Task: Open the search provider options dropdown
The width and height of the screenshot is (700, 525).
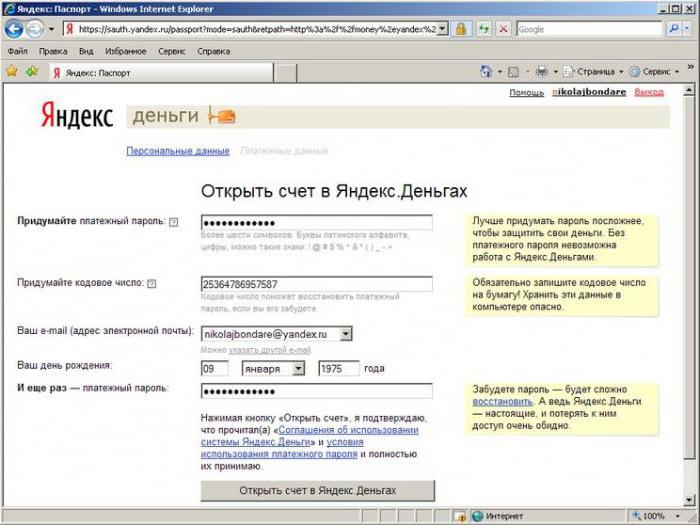Action: click(688, 29)
